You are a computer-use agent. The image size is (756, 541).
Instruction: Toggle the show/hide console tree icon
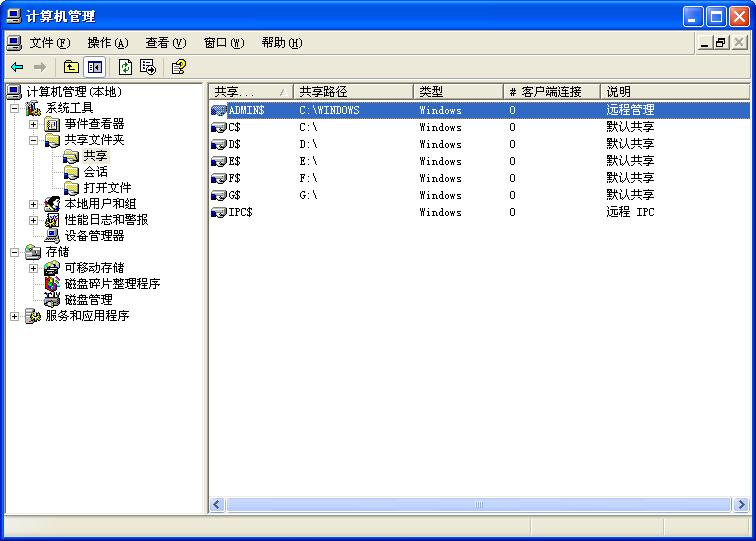click(94, 67)
